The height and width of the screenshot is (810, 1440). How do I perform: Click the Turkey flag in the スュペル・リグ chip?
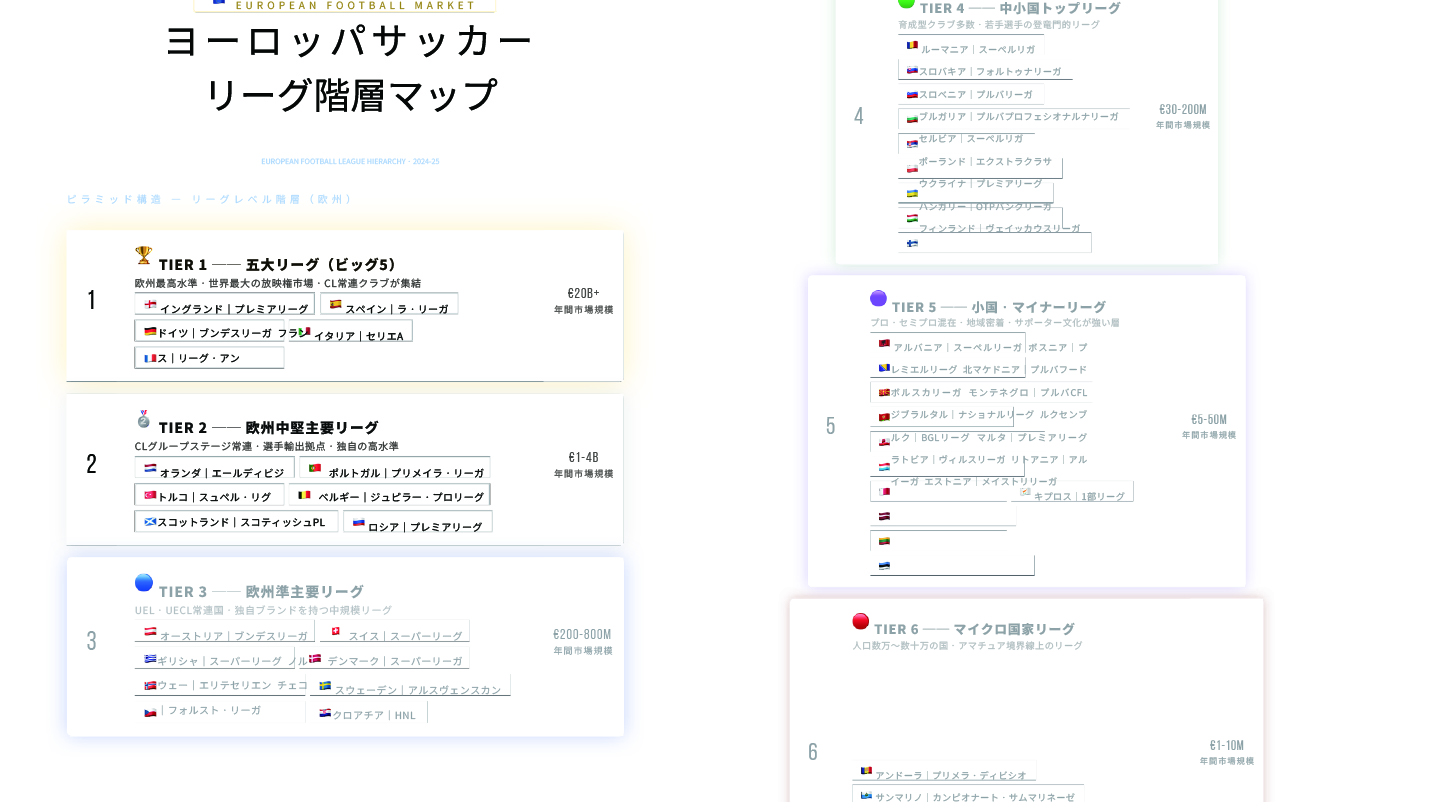pos(150,495)
